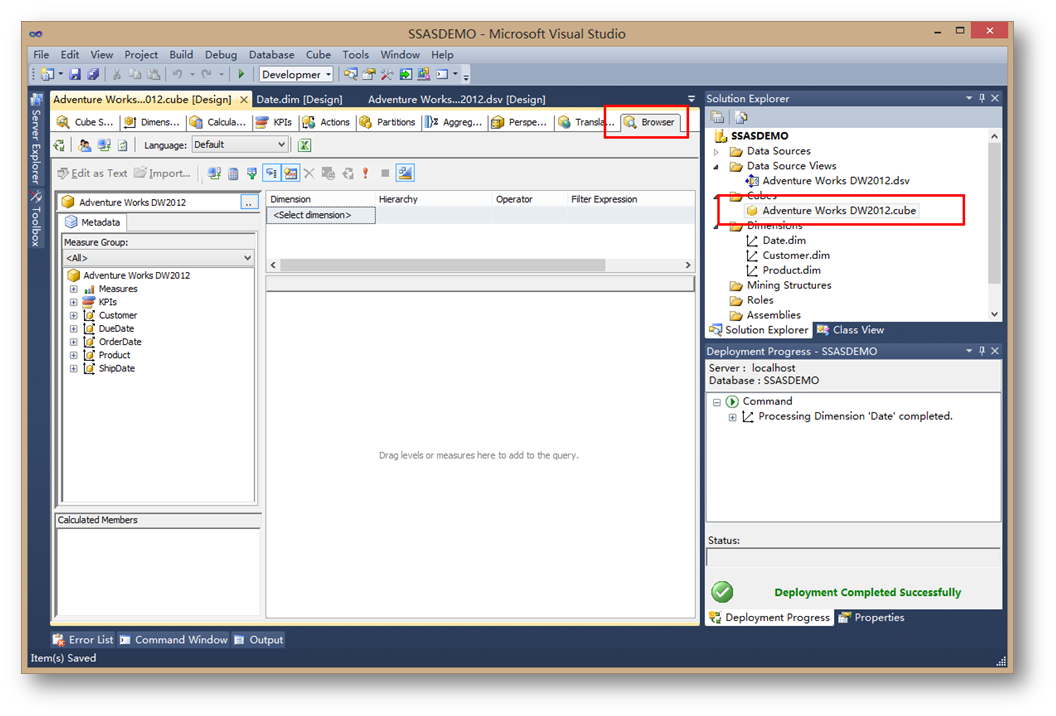1056x716 pixels.
Task: Open the Build menu
Action: (x=181, y=55)
